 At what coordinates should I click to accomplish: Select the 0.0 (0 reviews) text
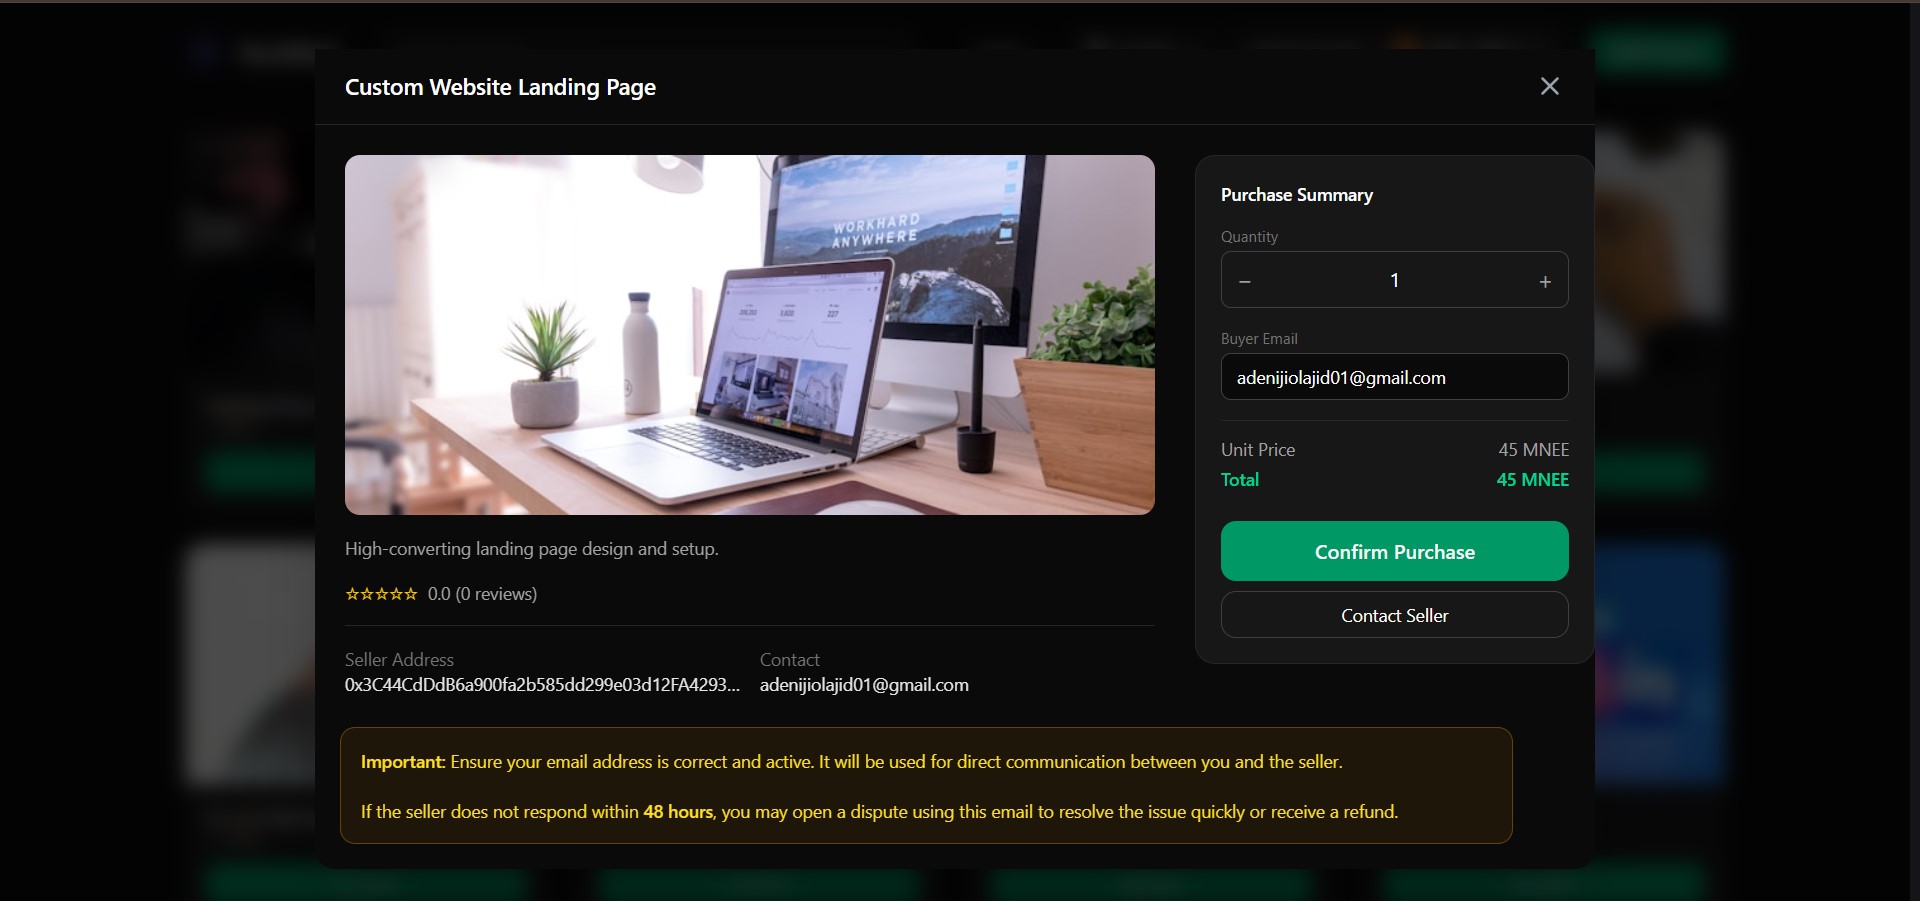(482, 594)
